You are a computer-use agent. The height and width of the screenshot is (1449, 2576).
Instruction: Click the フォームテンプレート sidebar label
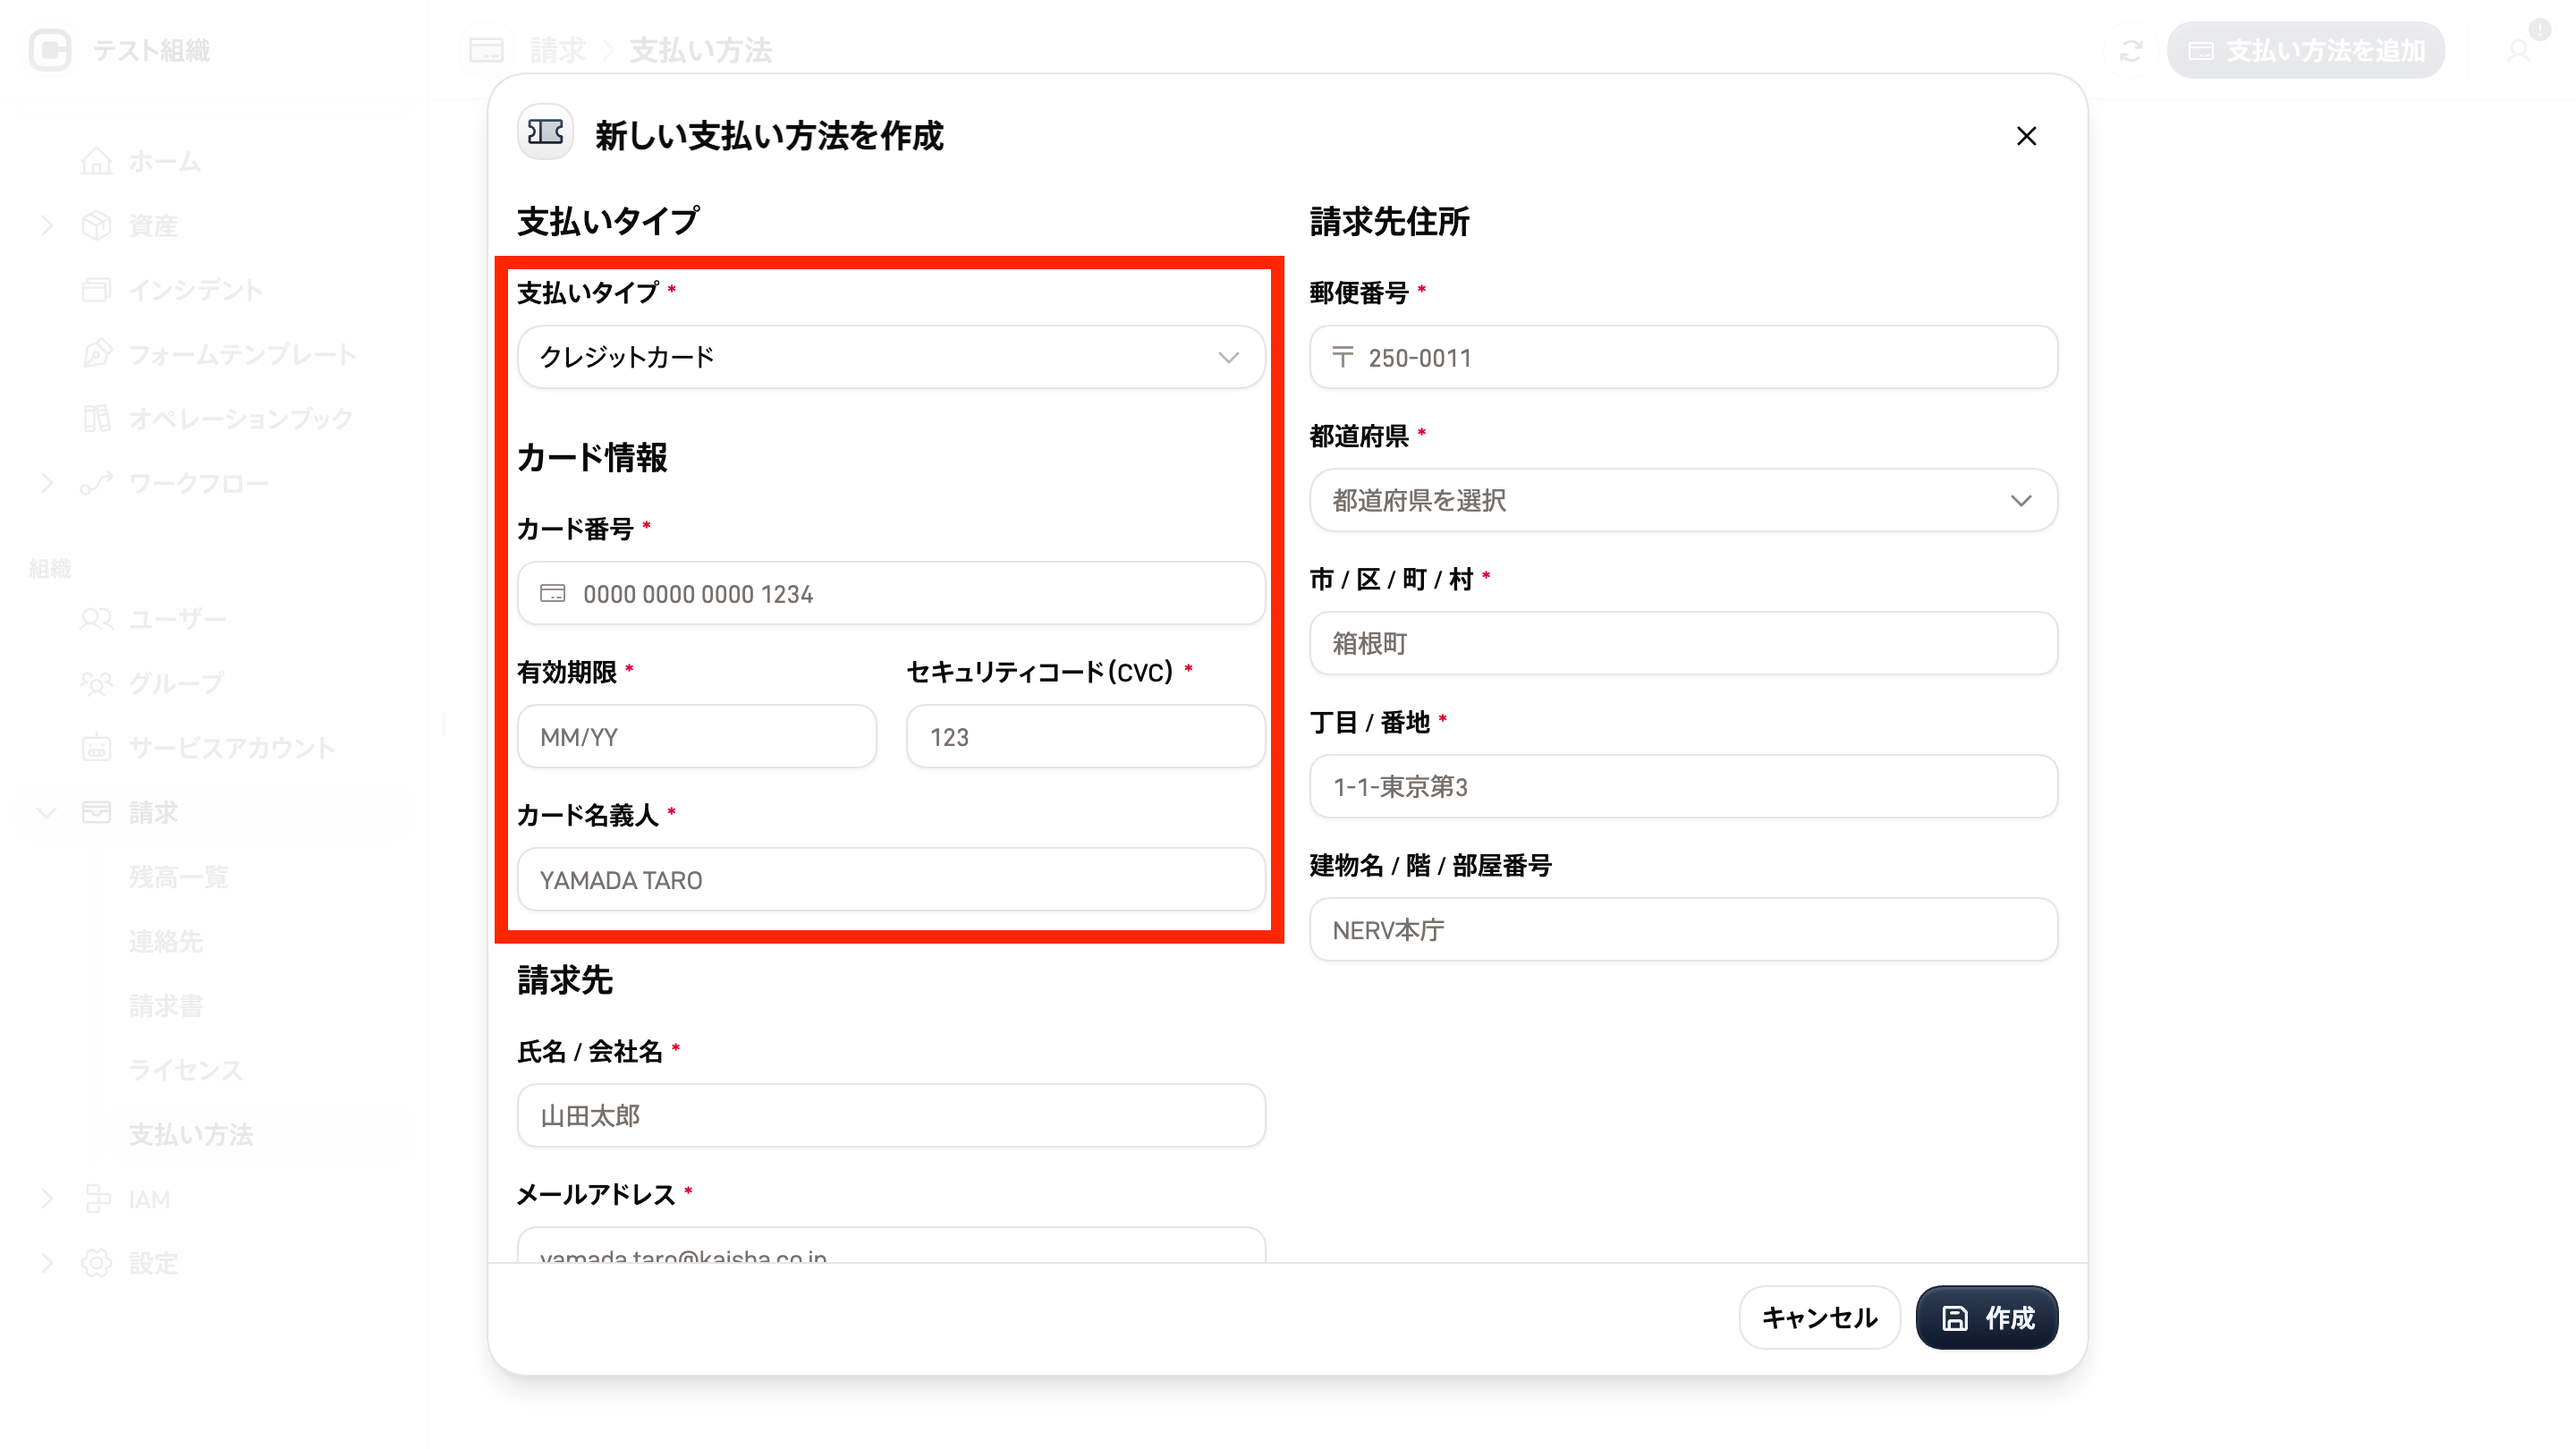coord(242,354)
